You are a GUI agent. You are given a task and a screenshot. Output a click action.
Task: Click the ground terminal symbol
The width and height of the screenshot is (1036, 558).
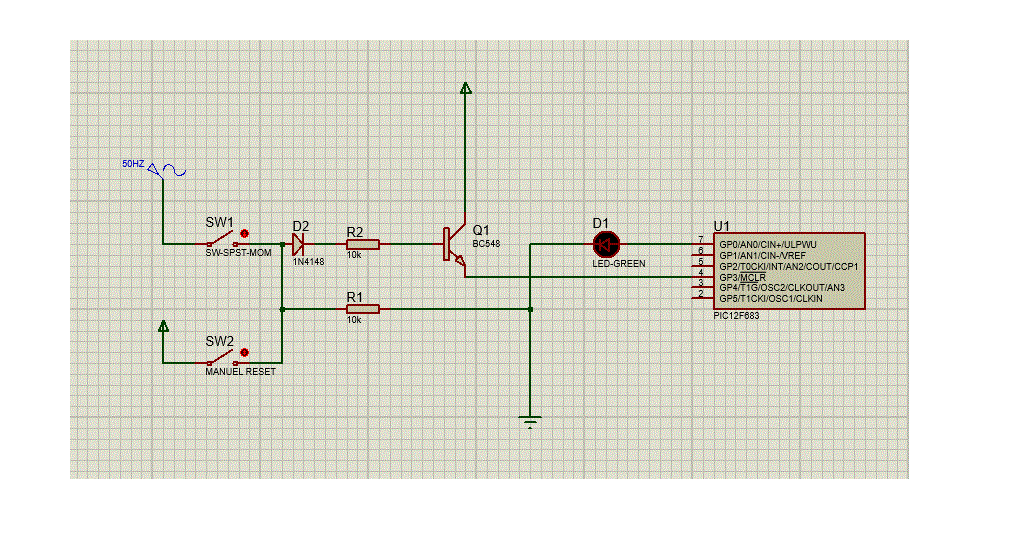[530, 422]
